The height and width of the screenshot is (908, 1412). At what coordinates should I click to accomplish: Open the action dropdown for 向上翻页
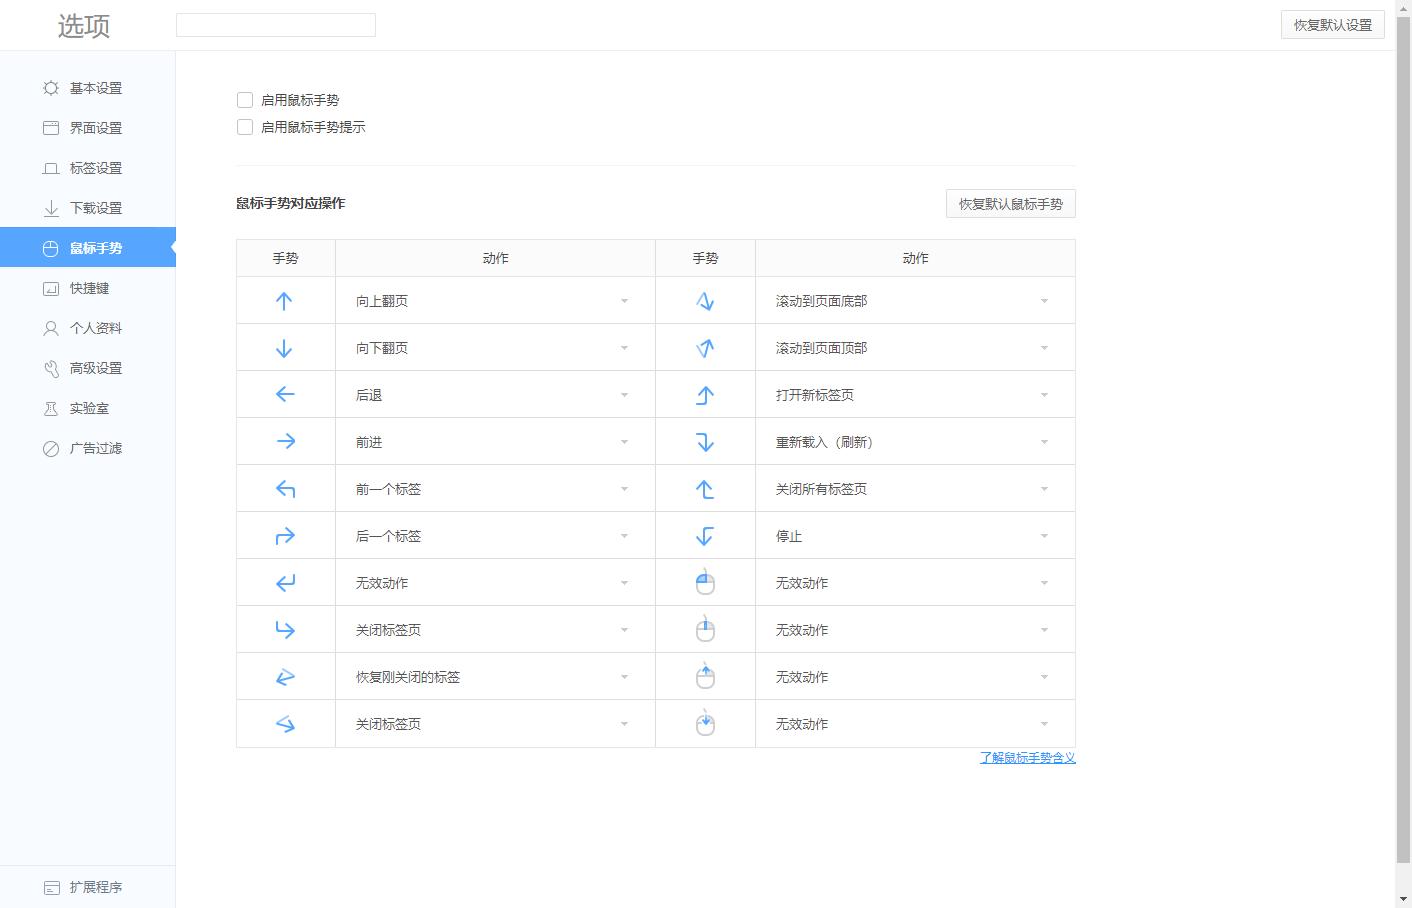point(624,300)
